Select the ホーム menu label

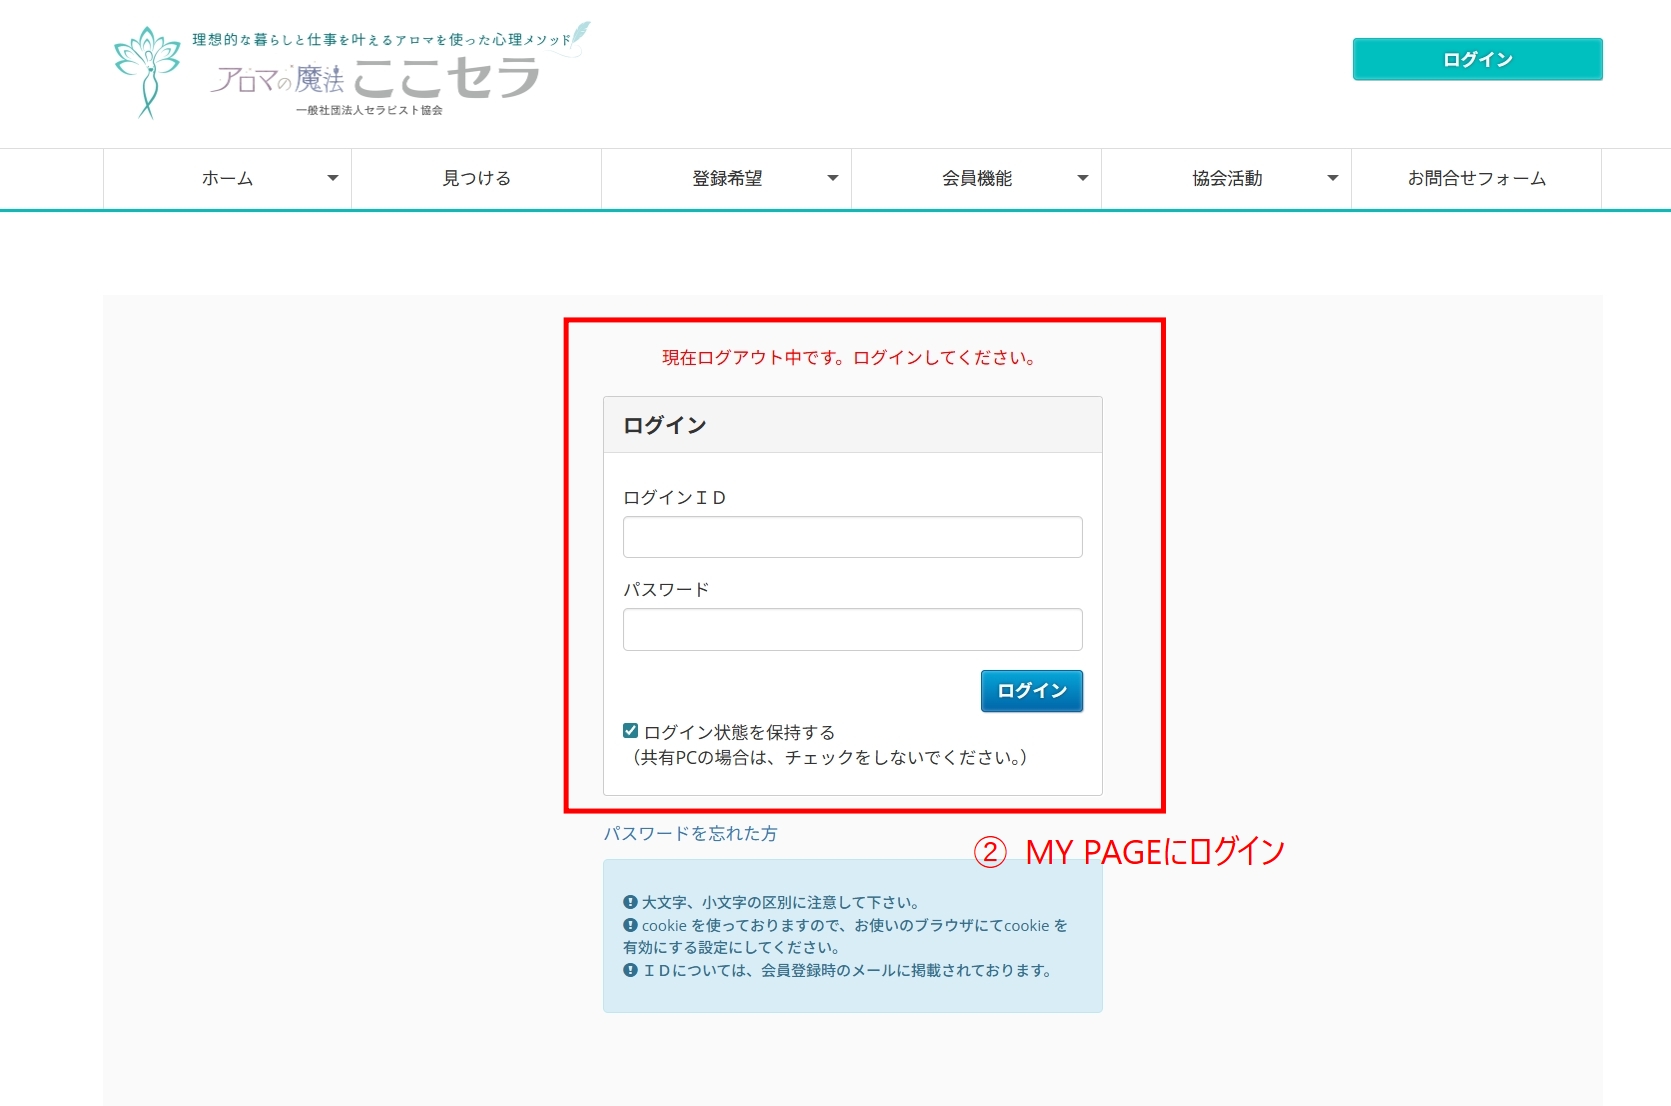click(x=227, y=179)
